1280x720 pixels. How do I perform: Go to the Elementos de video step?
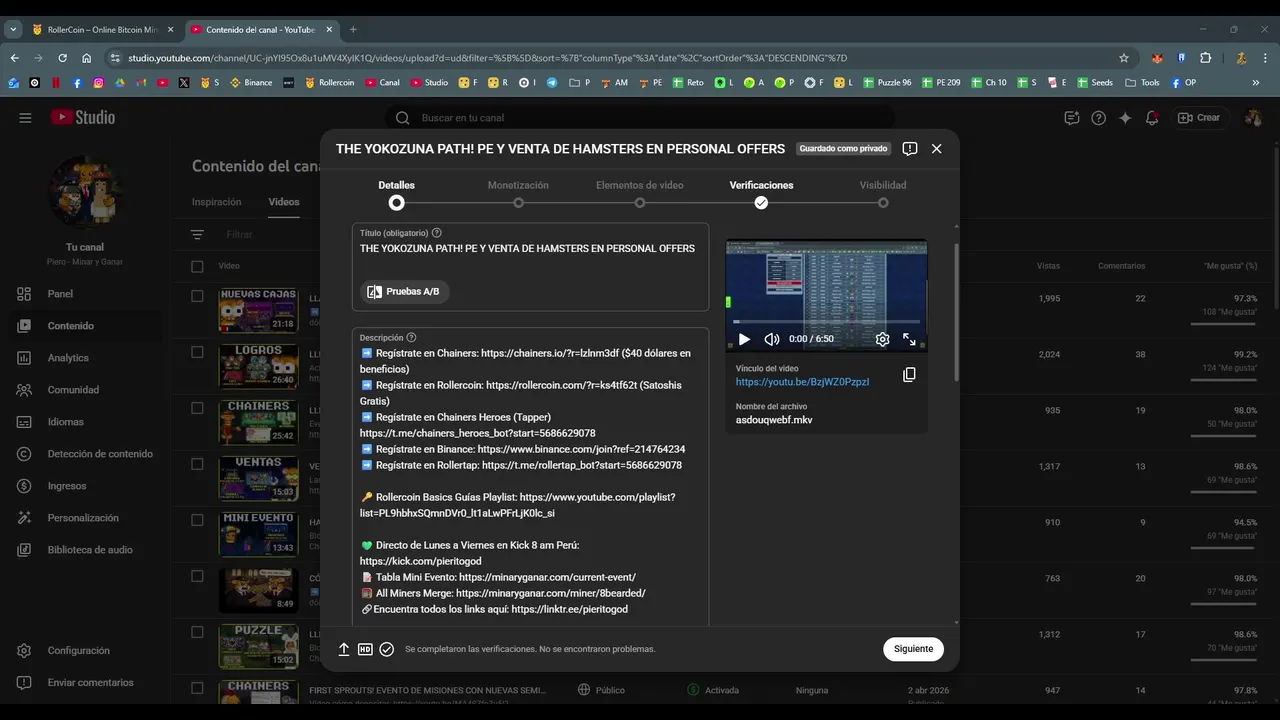pyautogui.click(x=640, y=194)
